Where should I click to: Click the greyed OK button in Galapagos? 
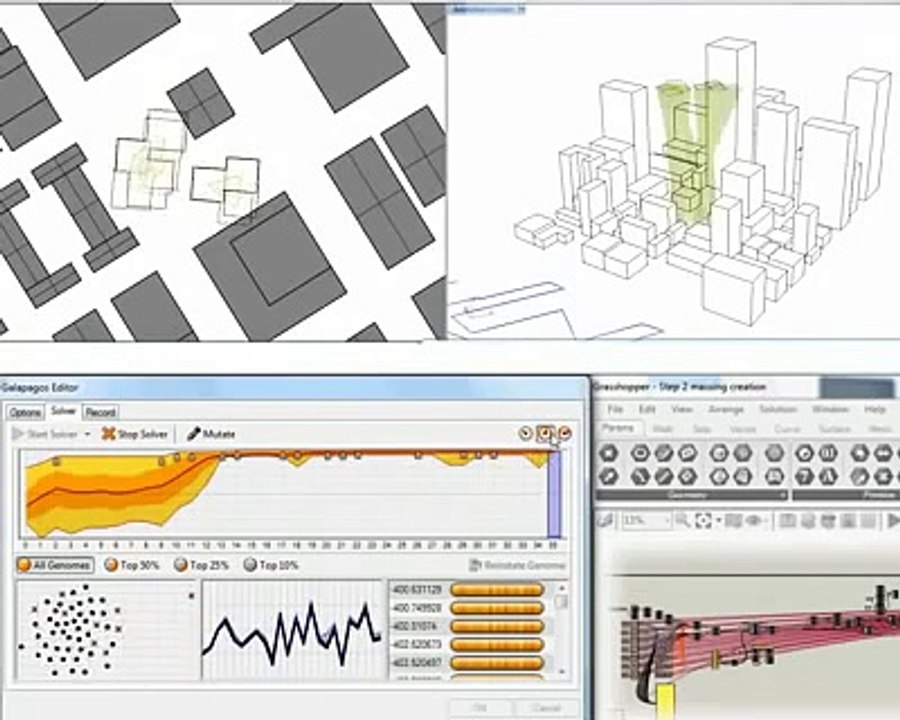pyautogui.click(x=480, y=708)
